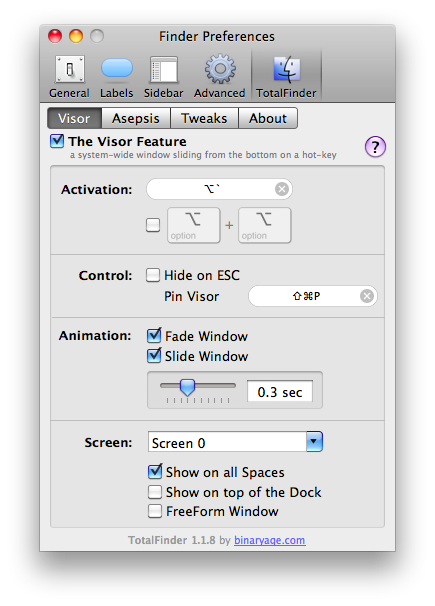Enable the double option key activation checkbox
The image size is (435, 606).
click(x=153, y=225)
